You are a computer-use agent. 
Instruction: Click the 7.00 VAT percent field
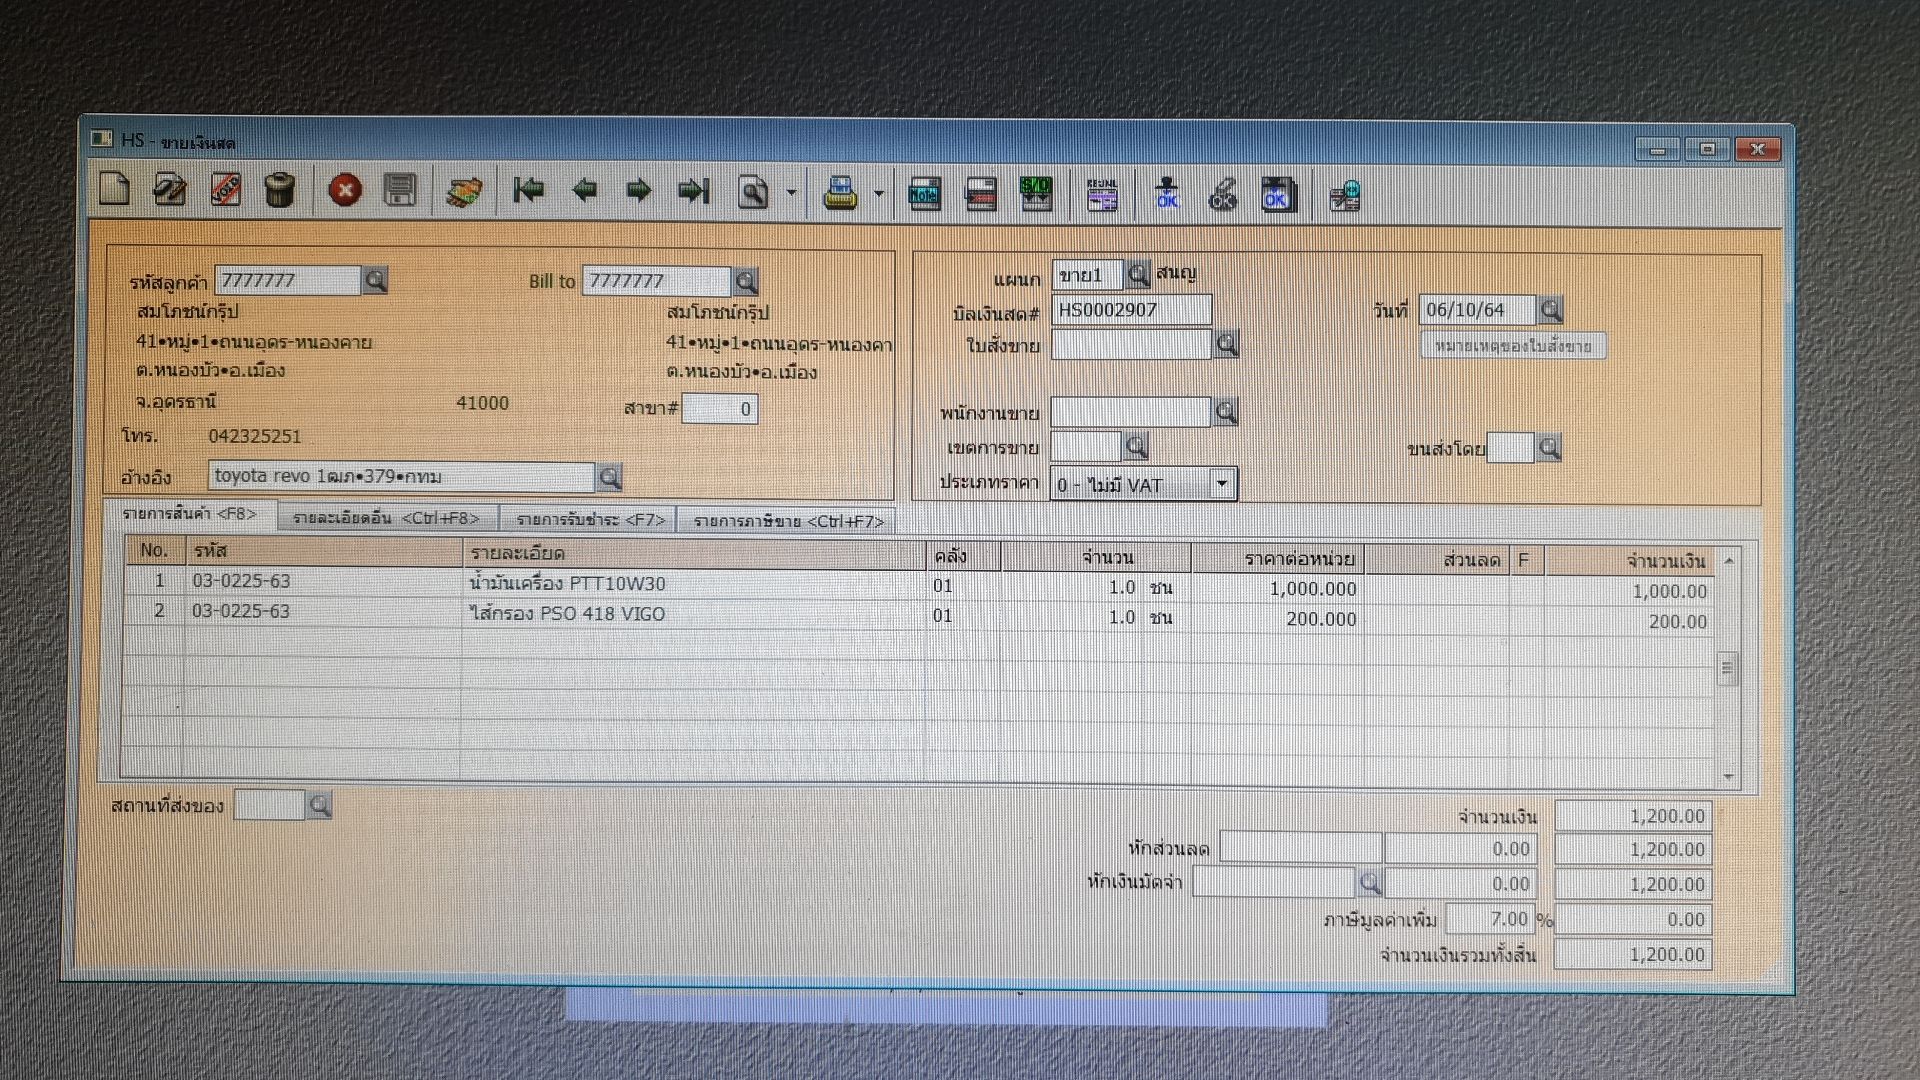coord(1490,918)
